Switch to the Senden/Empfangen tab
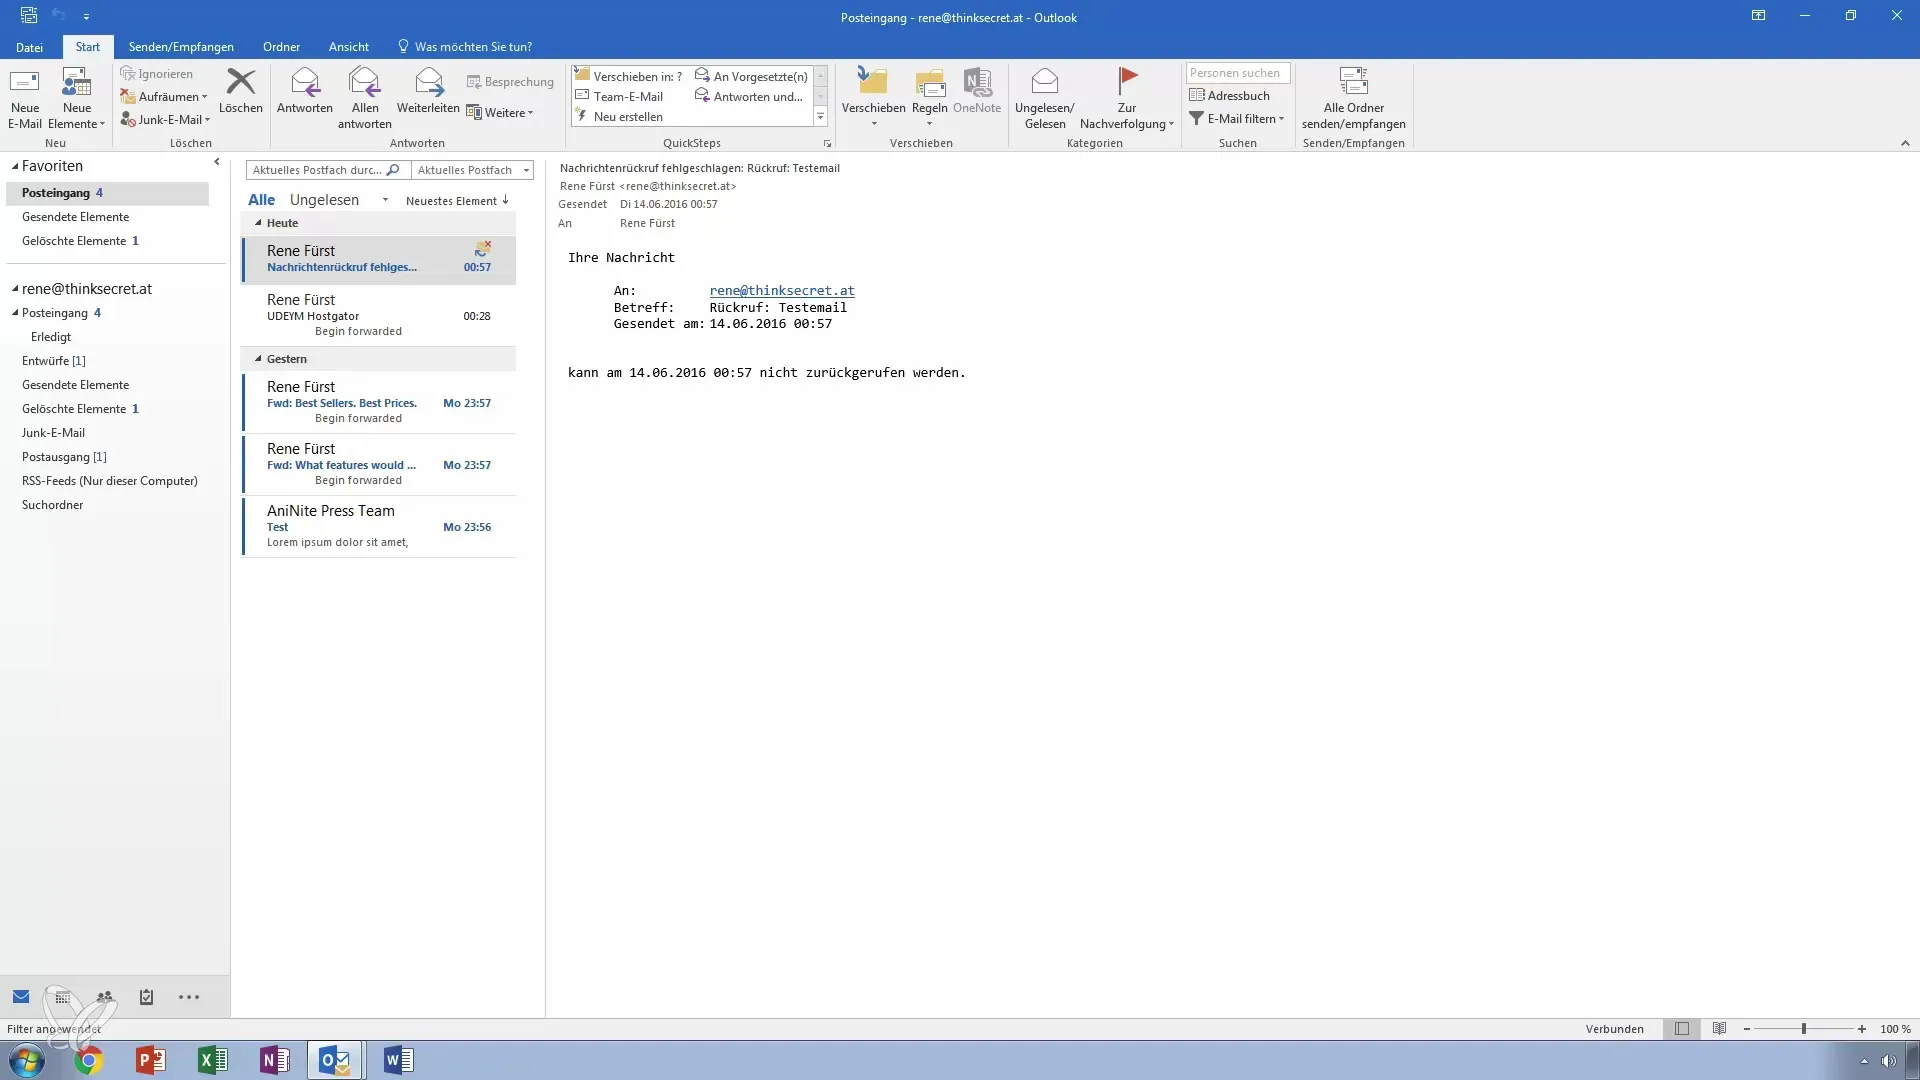 pyautogui.click(x=181, y=47)
